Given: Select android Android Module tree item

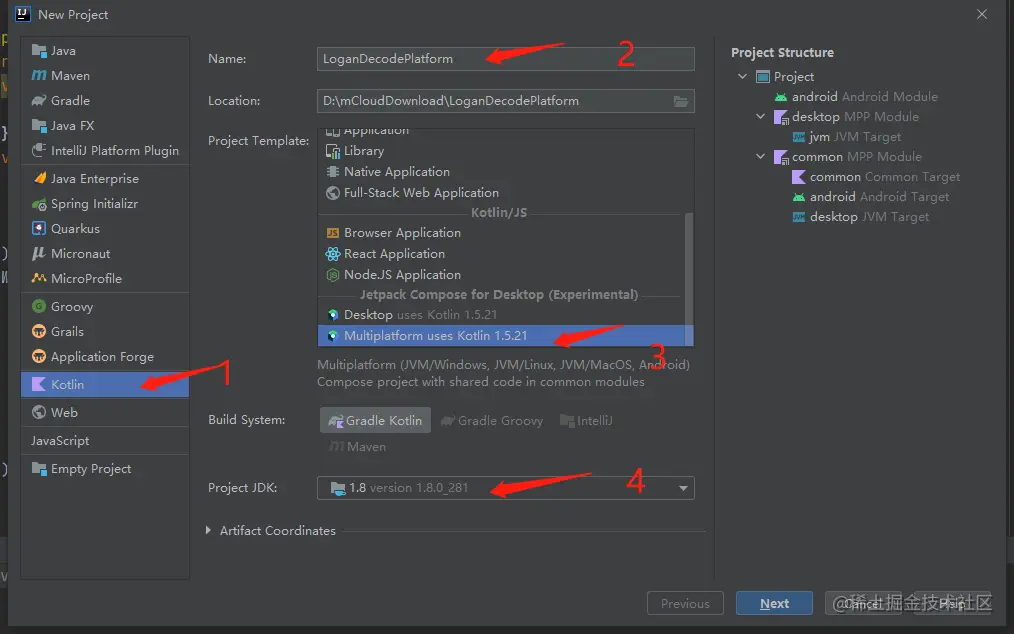Looking at the screenshot, I should coord(856,96).
